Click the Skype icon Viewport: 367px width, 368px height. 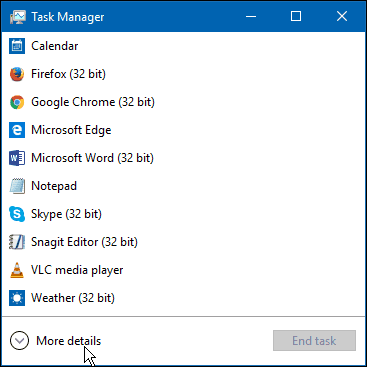click(17, 214)
